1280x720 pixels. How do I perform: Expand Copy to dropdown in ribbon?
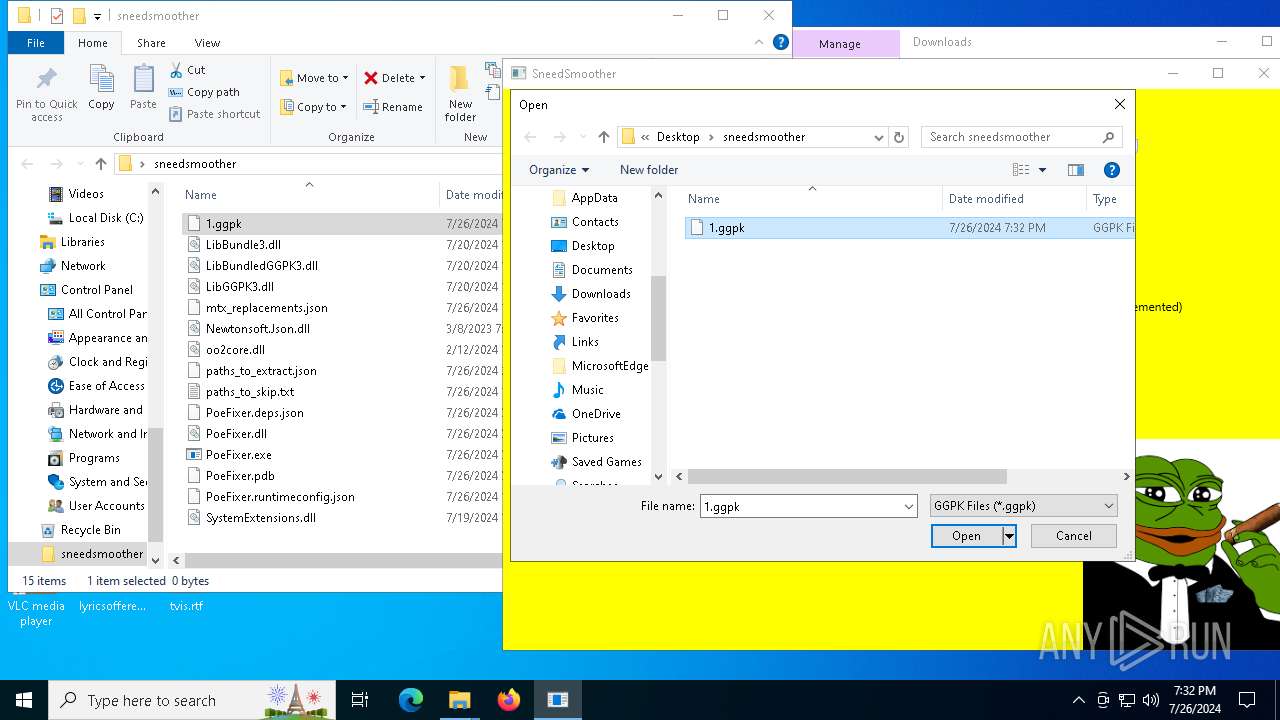coord(344,107)
